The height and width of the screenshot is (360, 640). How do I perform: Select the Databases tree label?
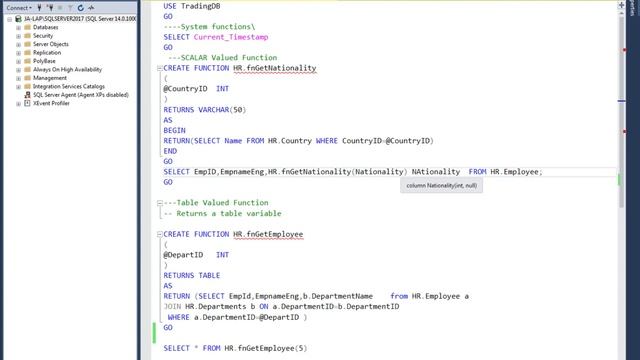coord(45,27)
